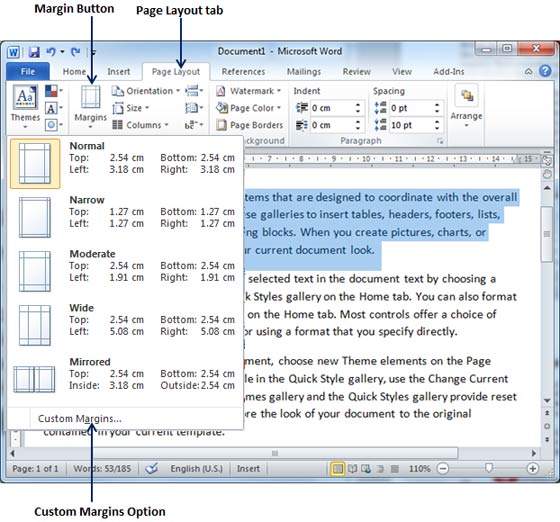Screen dimensions: 560x522
Task: Toggle Insert mode in status bar
Action: click(x=248, y=468)
